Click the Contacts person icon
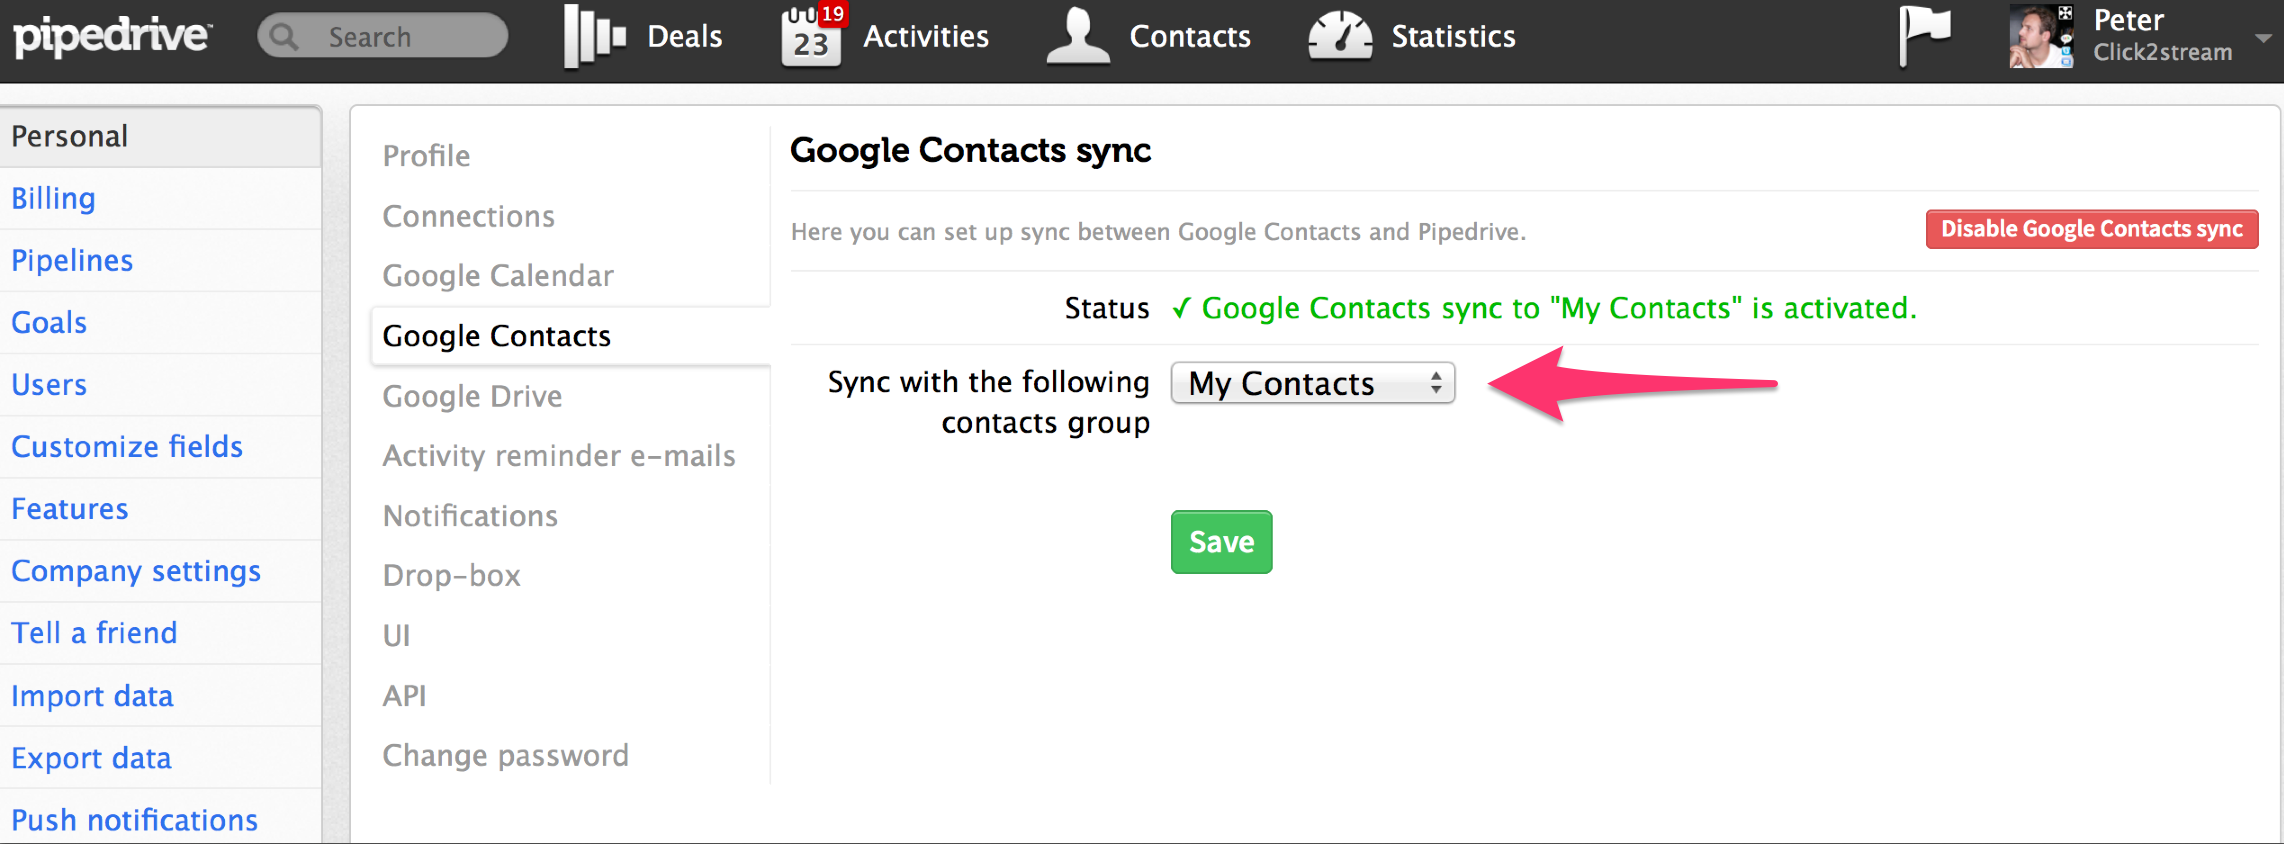The image size is (2284, 844). click(x=1077, y=37)
